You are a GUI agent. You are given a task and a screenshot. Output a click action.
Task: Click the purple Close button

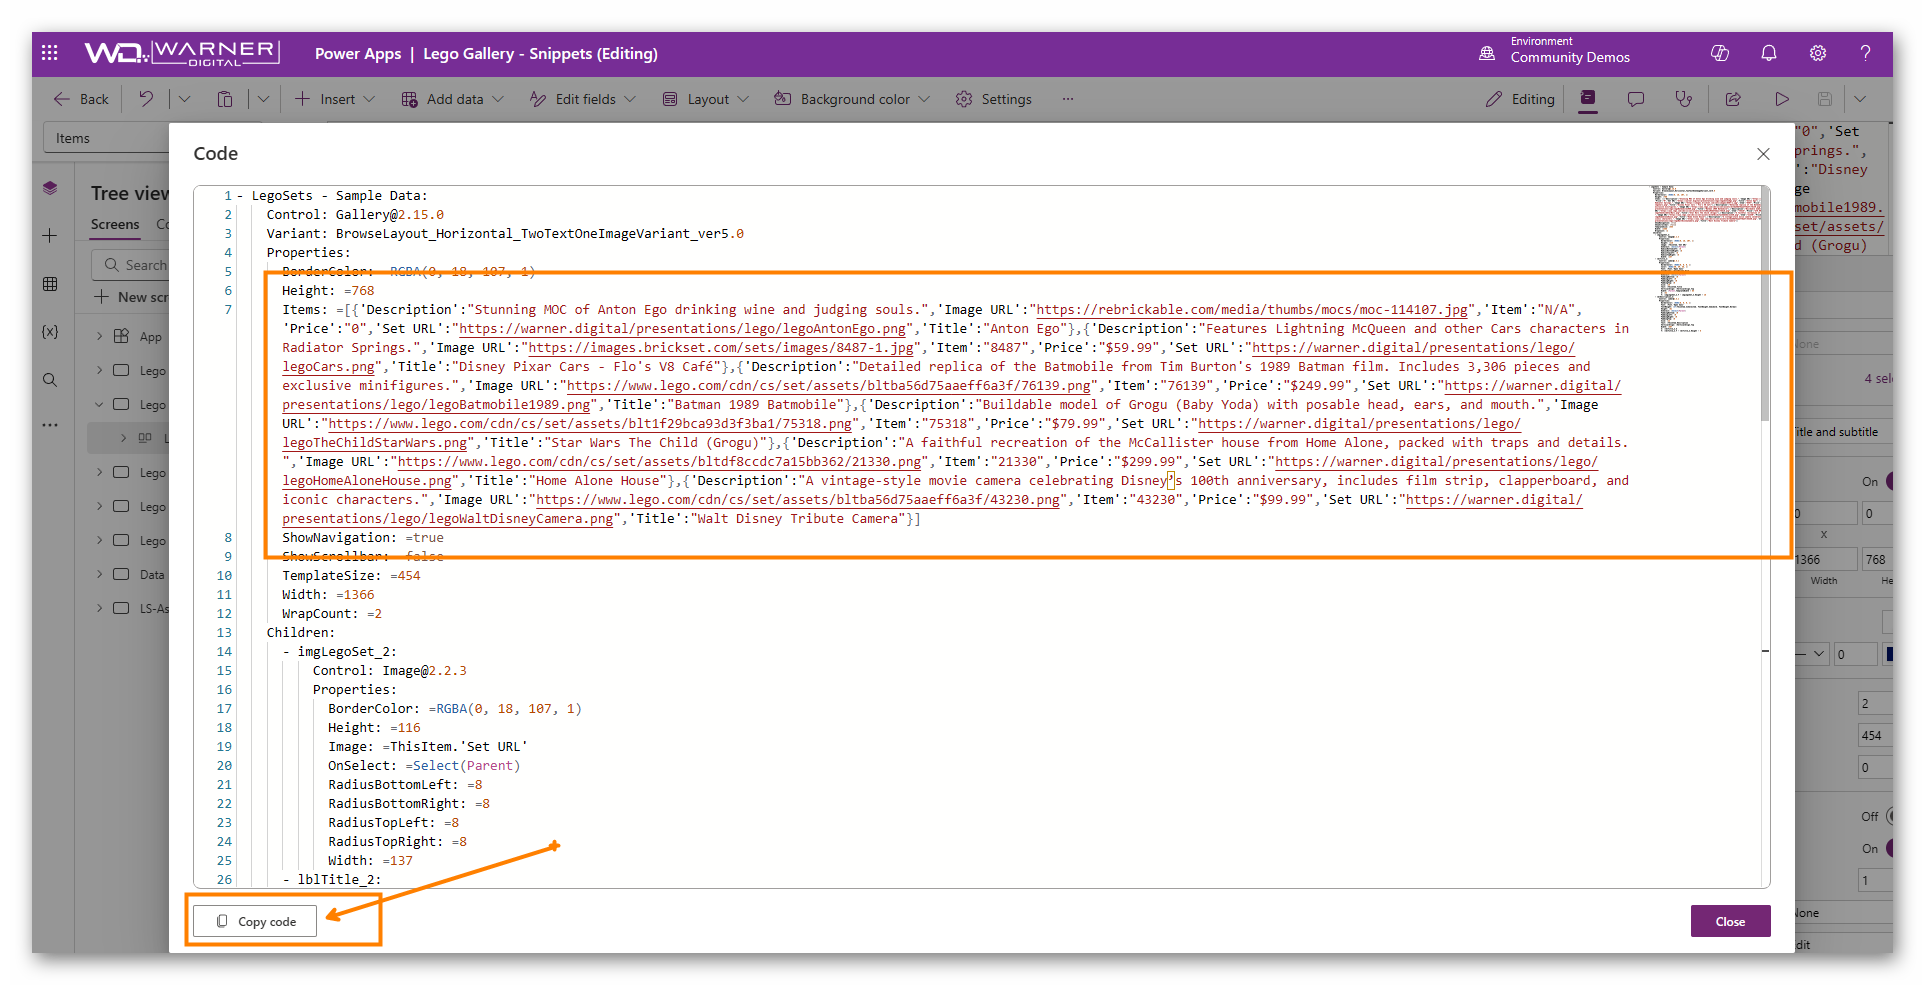click(1730, 921)
